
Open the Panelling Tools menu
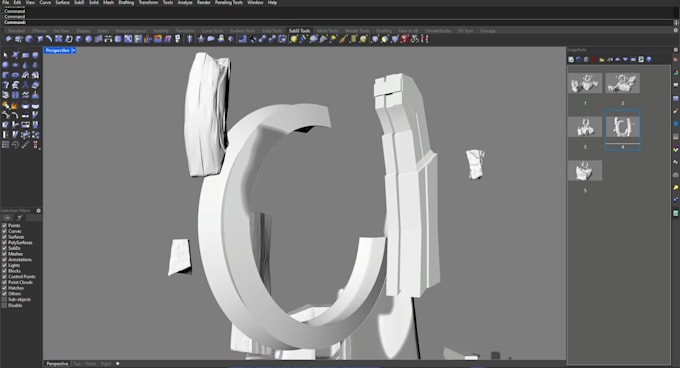click(x=229, y=3)
